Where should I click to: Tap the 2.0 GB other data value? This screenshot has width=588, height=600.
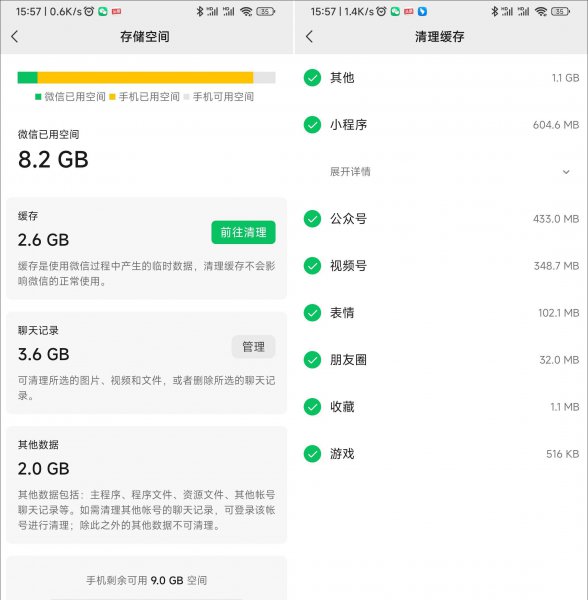coord(43,469)
